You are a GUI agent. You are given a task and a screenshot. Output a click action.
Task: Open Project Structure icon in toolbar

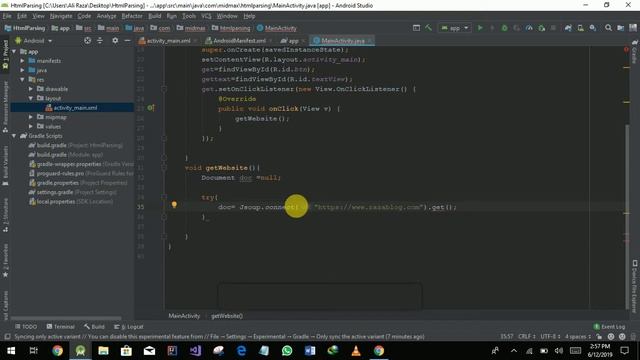620,28
